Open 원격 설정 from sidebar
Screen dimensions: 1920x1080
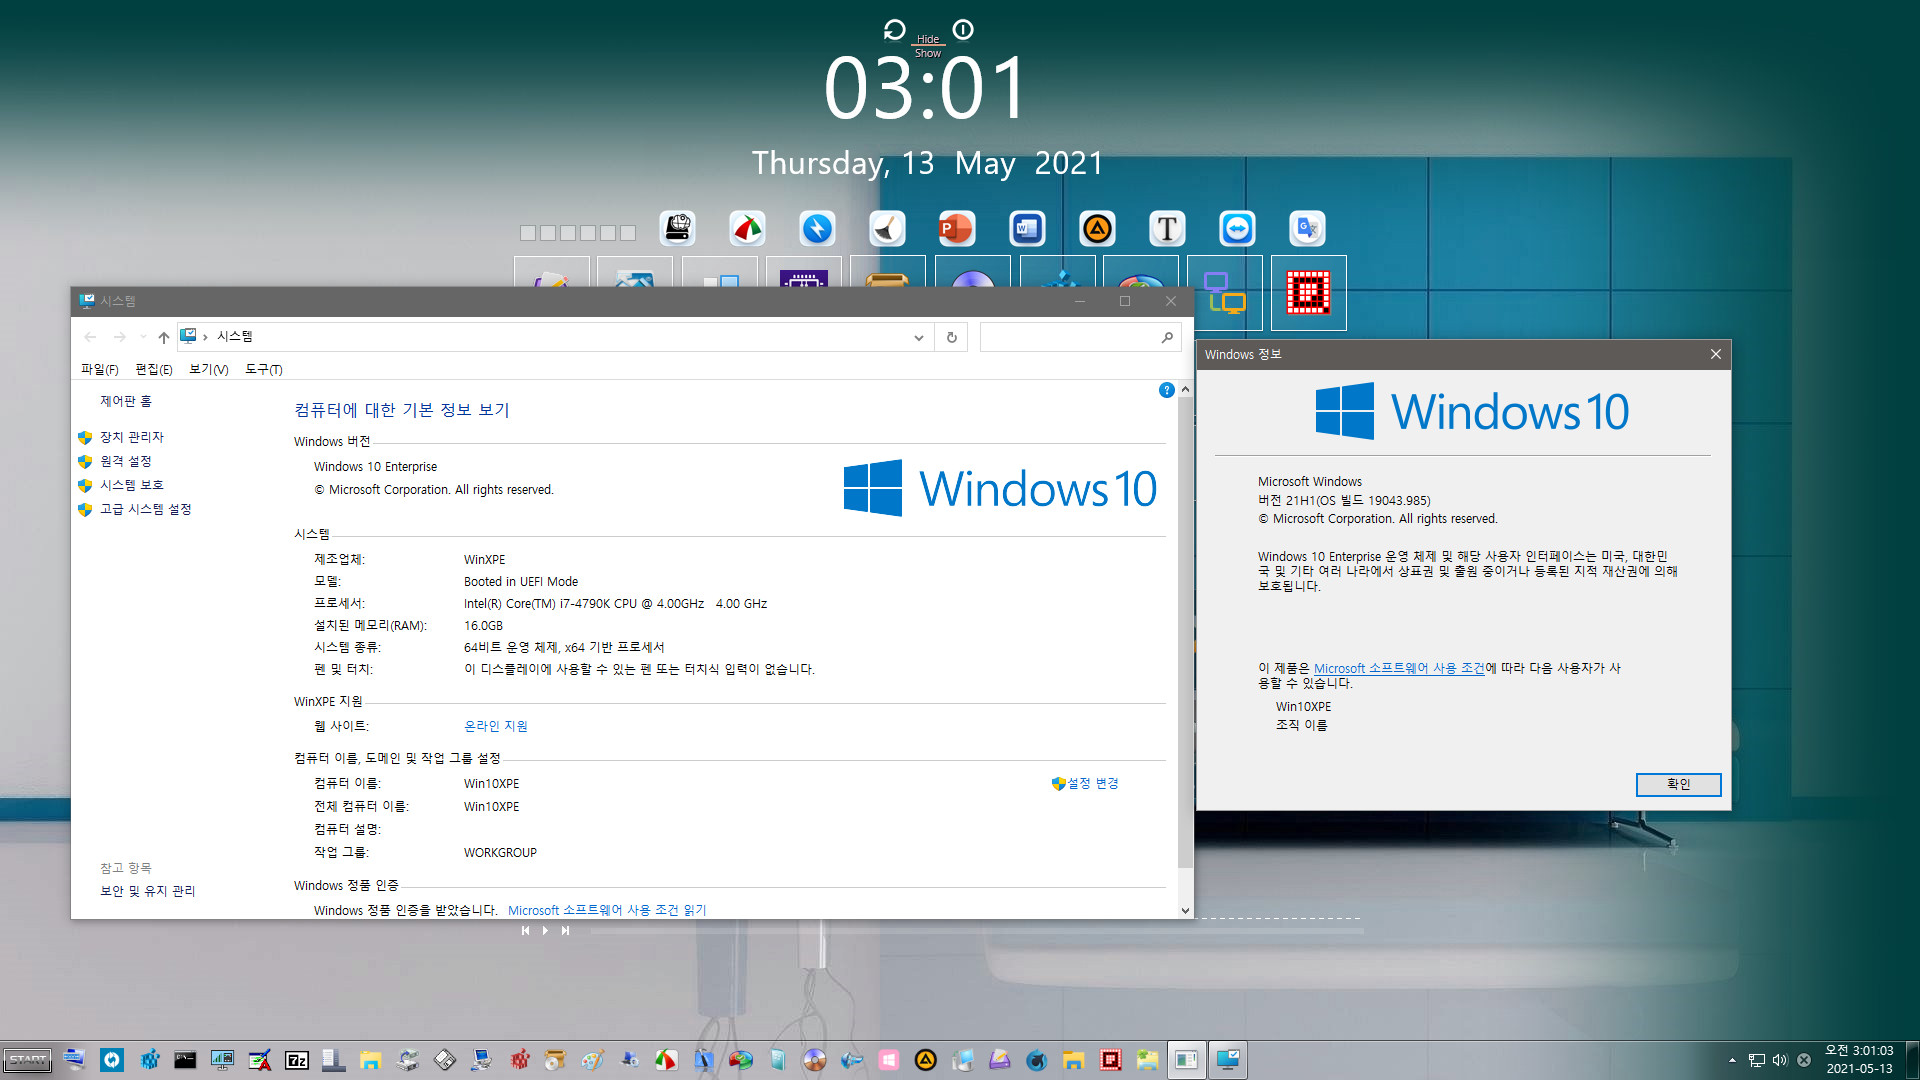coord(126,461)
